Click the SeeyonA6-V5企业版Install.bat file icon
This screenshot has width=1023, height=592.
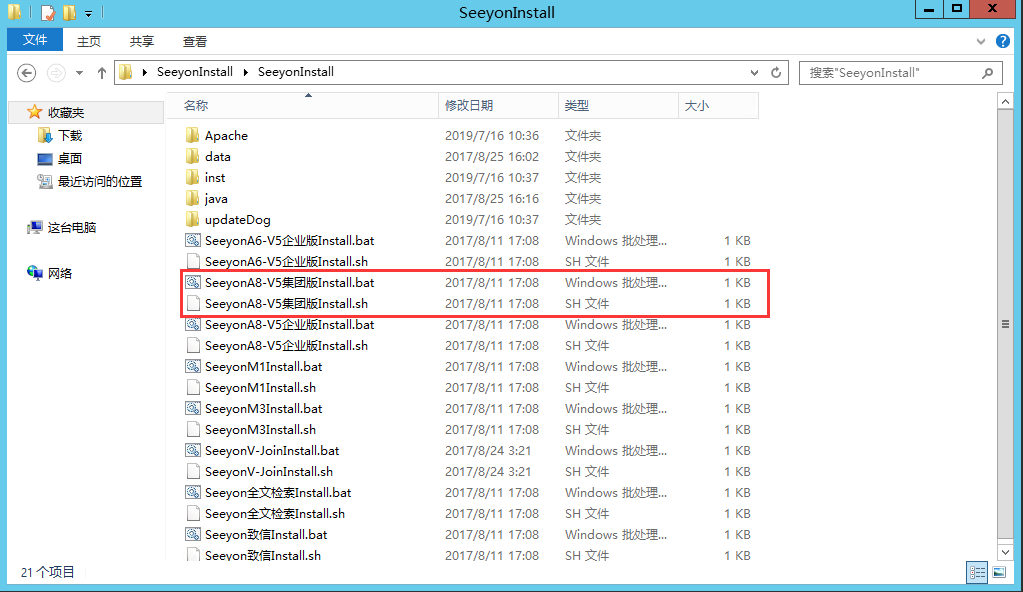[x=192, y=240]
